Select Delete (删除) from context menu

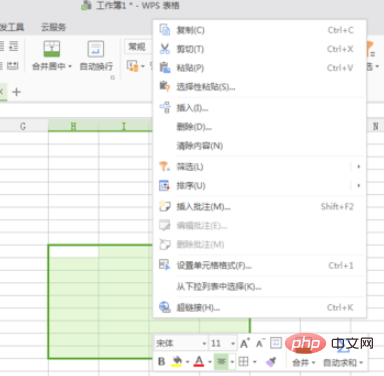pyautogui.click(x=259, y=127)
